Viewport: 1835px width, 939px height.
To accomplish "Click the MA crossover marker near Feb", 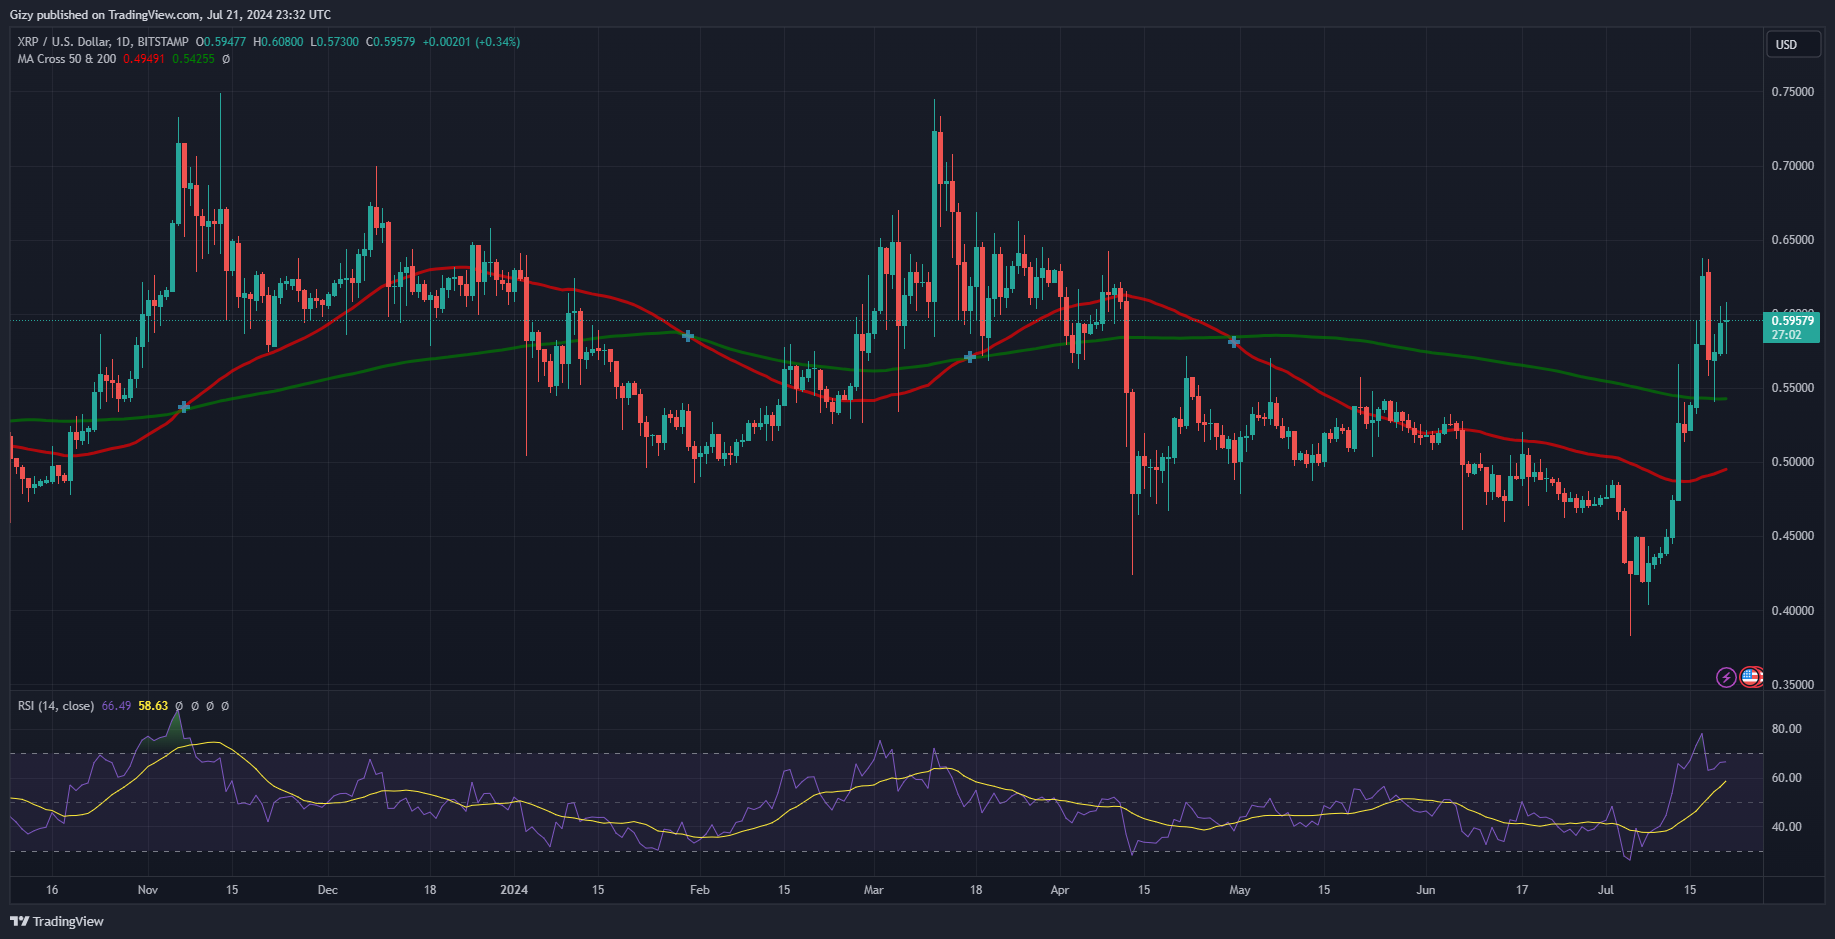I will [688, 336].
